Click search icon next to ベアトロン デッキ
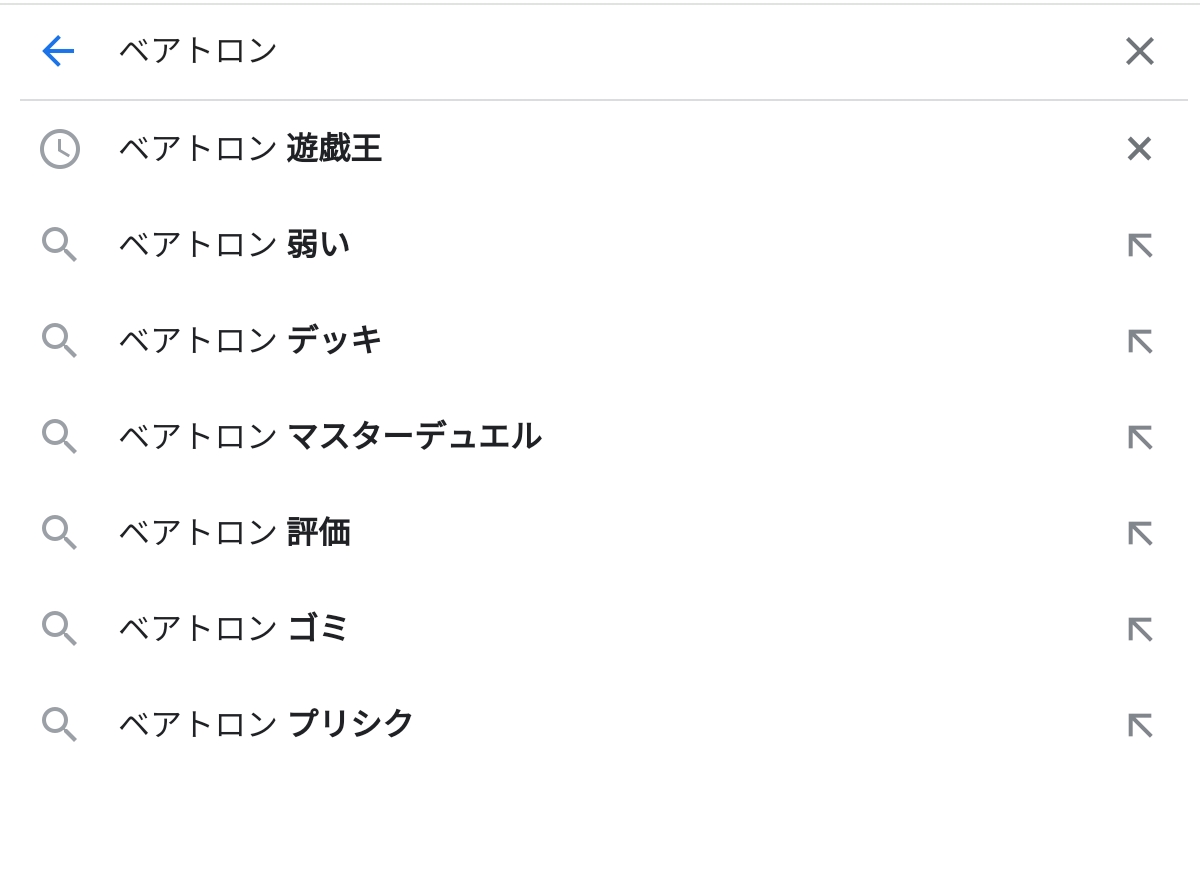1200x874 pixels. tap(60, 341)
